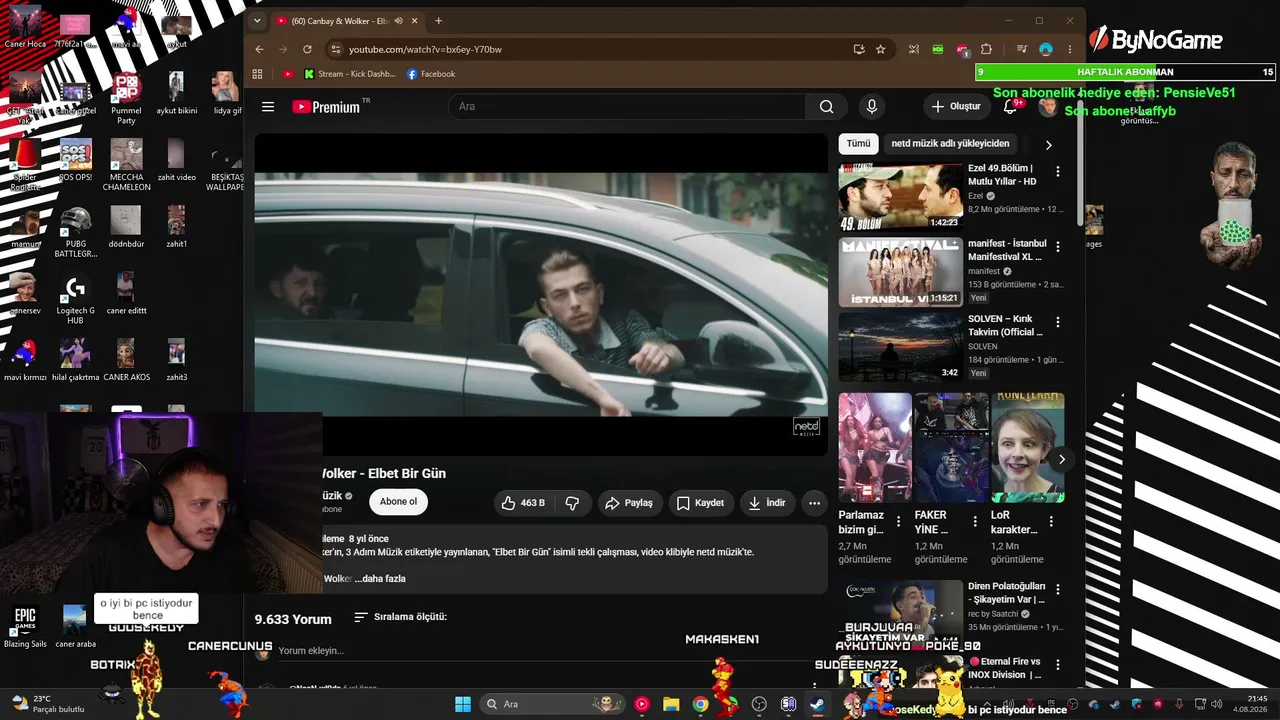Focus the YouTube search field
The height and width of the screenshot is (720, 1280).
tap(627, 107)
